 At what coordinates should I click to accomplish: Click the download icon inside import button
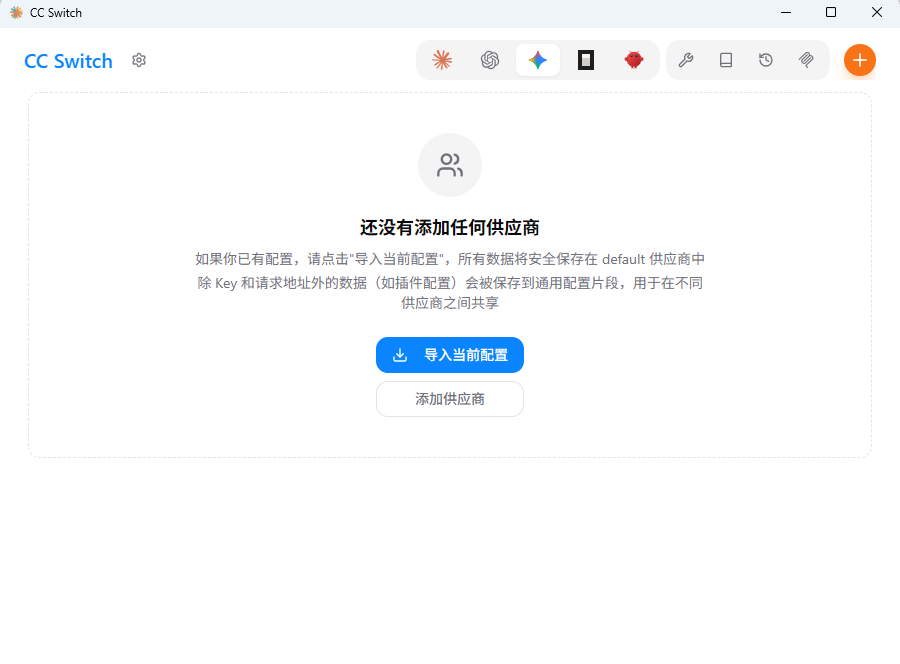(x=400, y=355)
